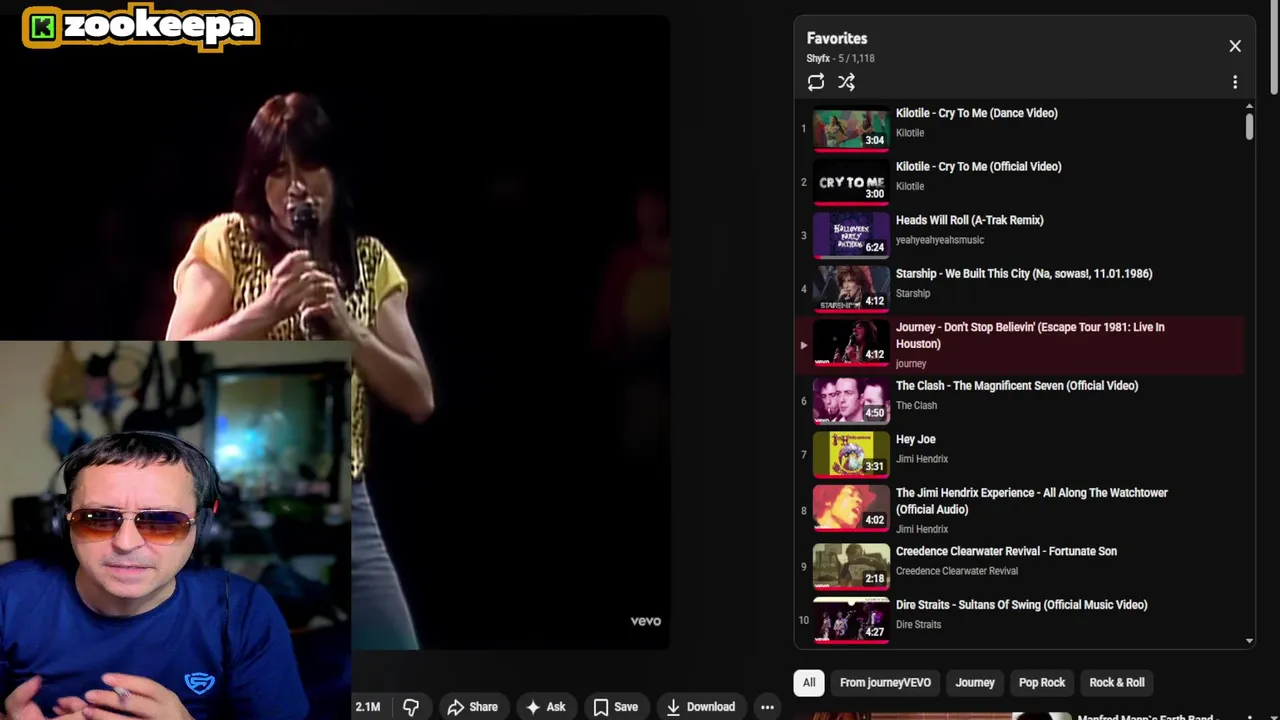The height and width of the screenshot is (720, 1280).
Task: Click the vevo logo in video
Action: pos(645,621)
